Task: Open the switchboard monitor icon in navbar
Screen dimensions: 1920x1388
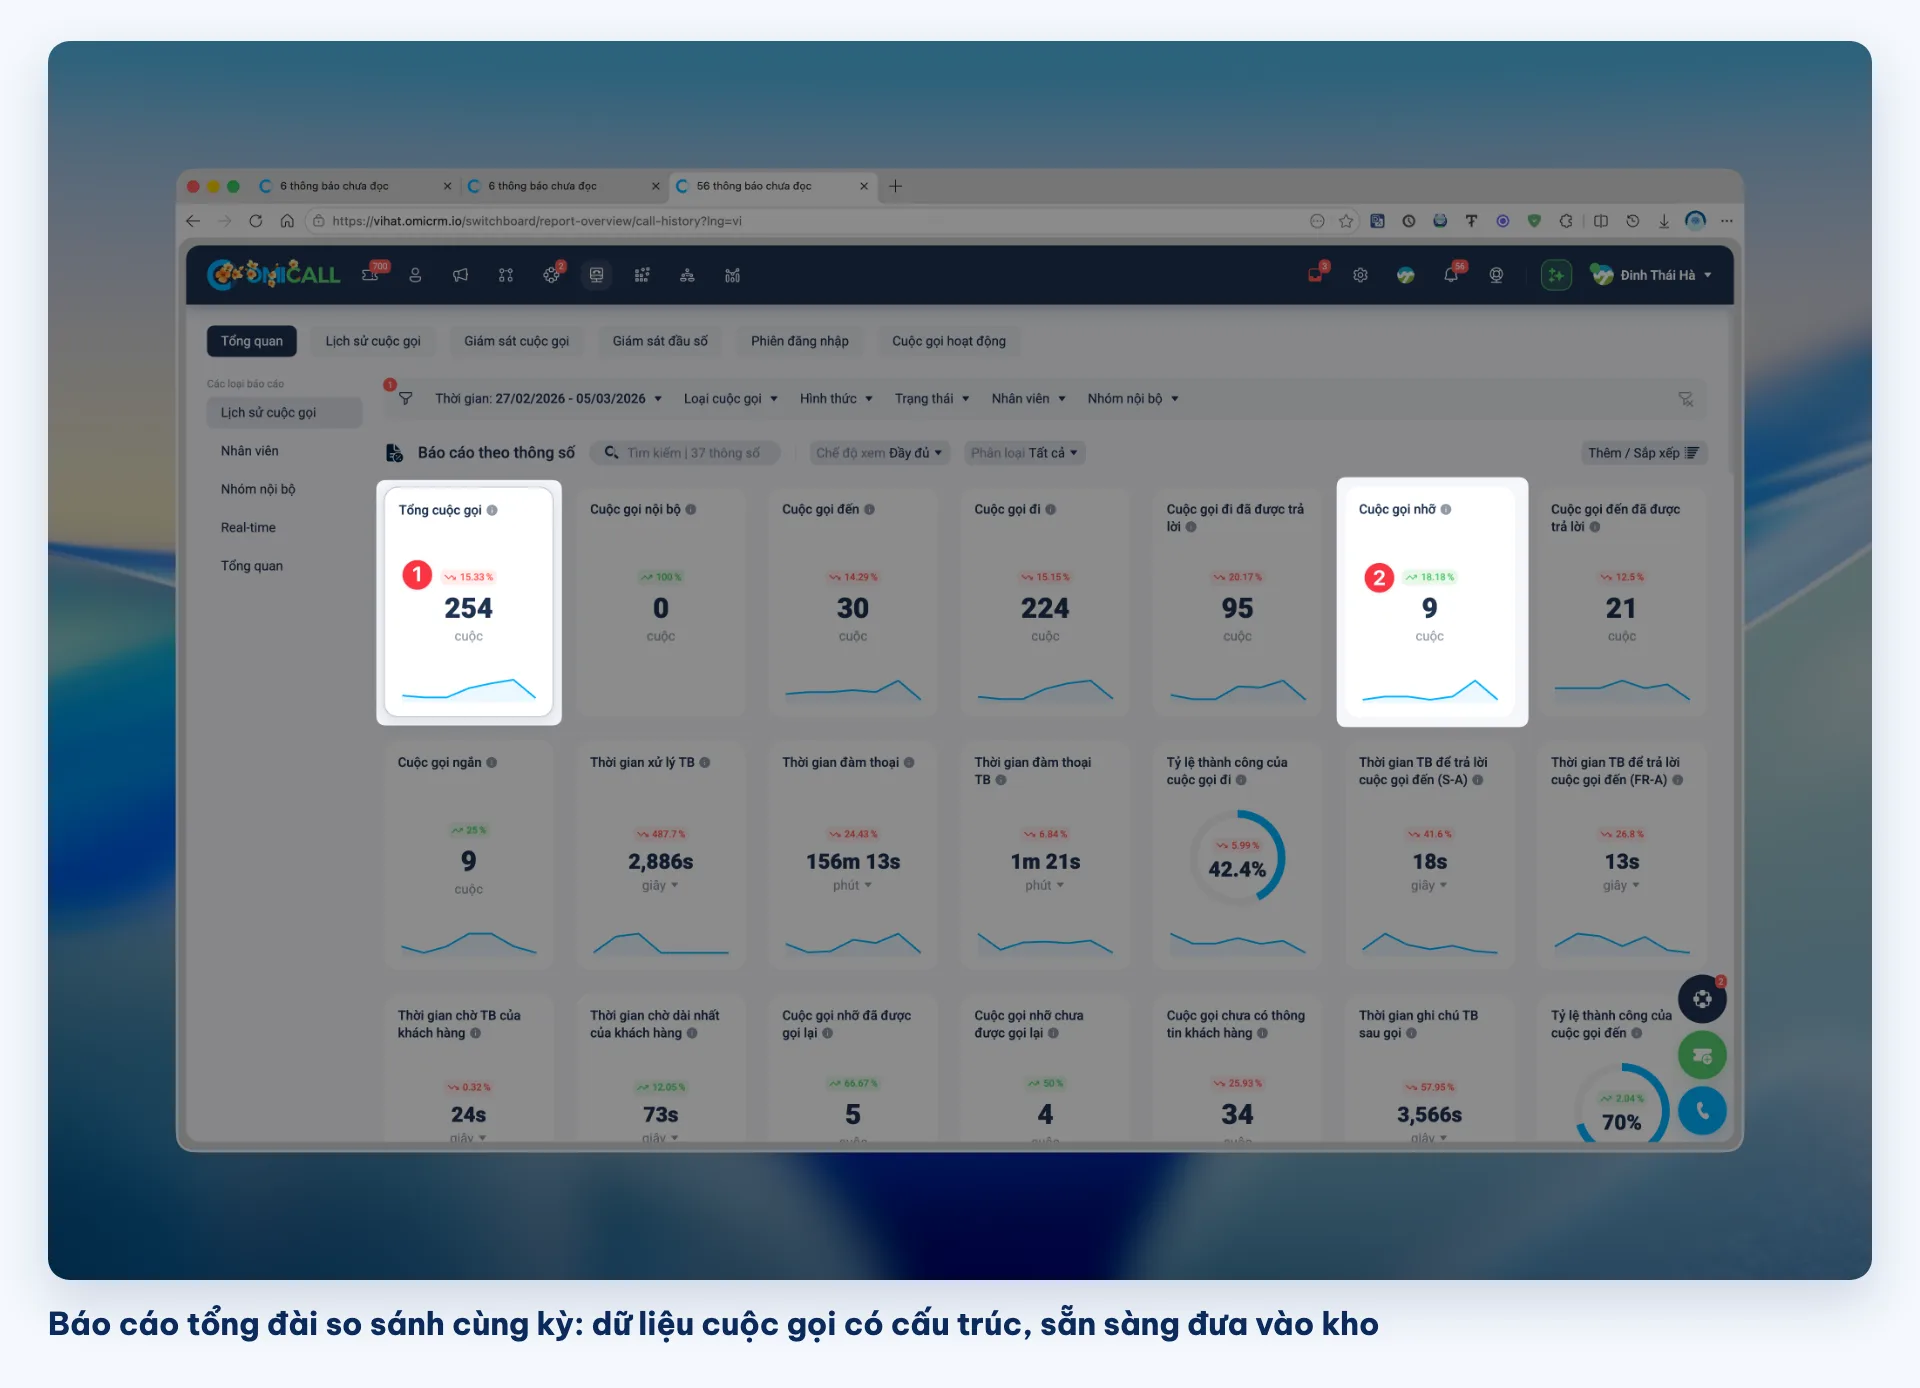Action: click(596, 275)
